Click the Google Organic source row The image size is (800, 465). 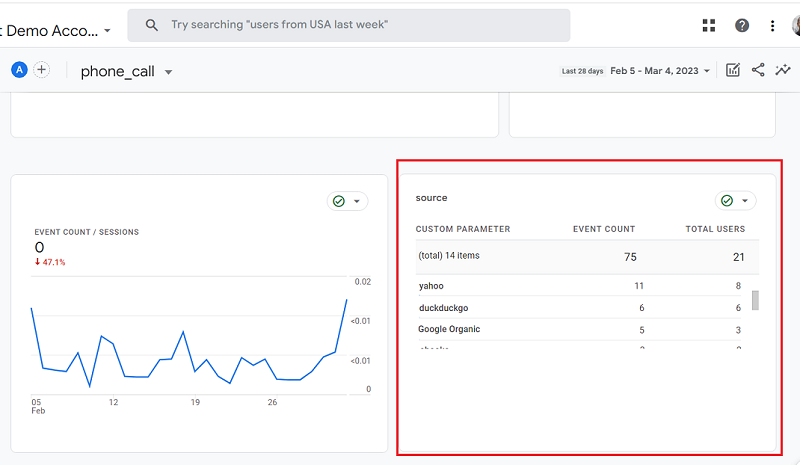(449, 329)
